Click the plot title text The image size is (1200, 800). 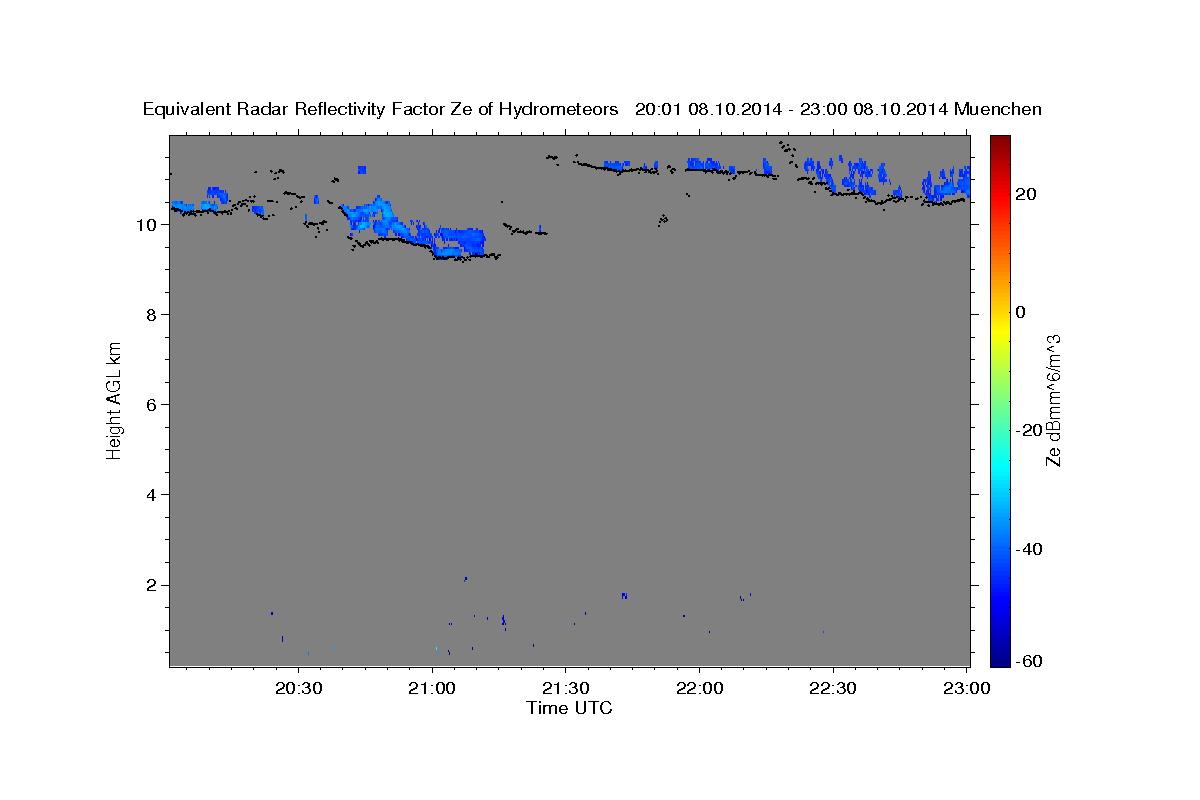click(x=593, y=109)
